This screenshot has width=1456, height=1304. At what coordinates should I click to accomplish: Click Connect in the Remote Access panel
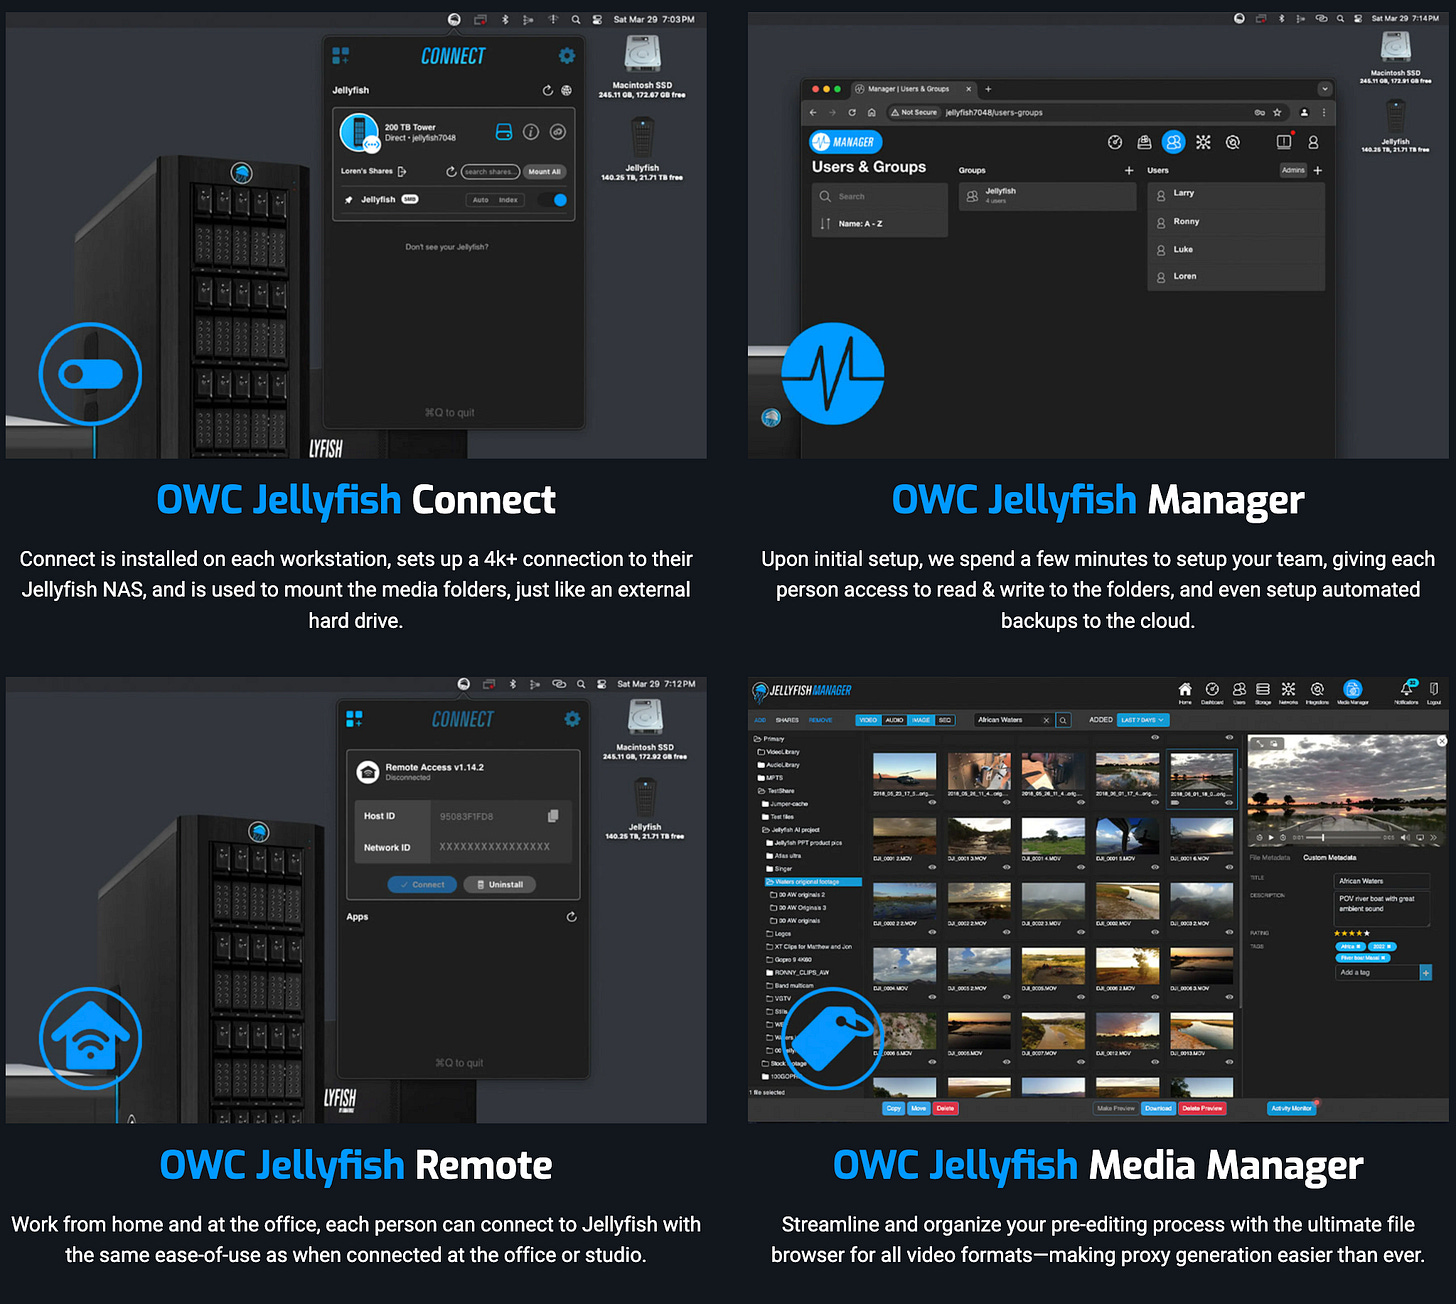pos(422,885)
